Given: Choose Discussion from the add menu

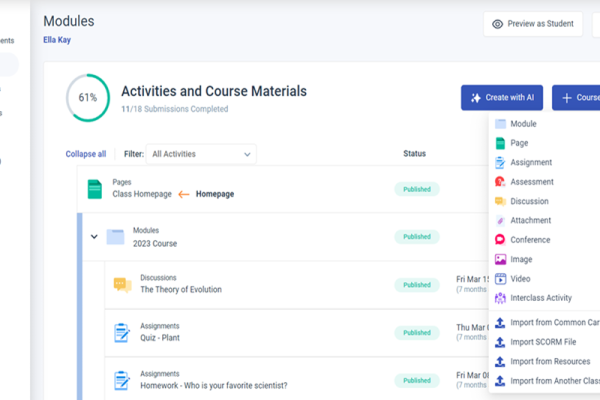Looking at the screenshot, I should tap(529, 201).
